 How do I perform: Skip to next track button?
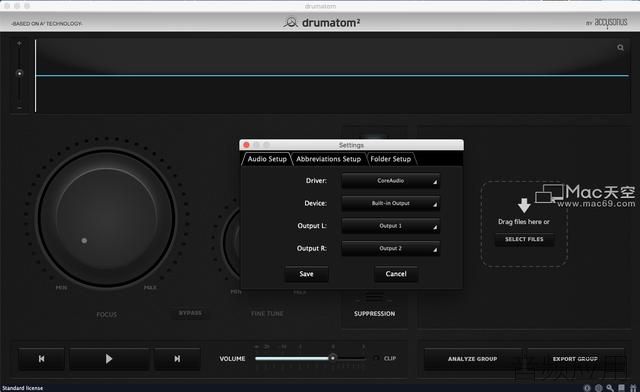(177, 359)
